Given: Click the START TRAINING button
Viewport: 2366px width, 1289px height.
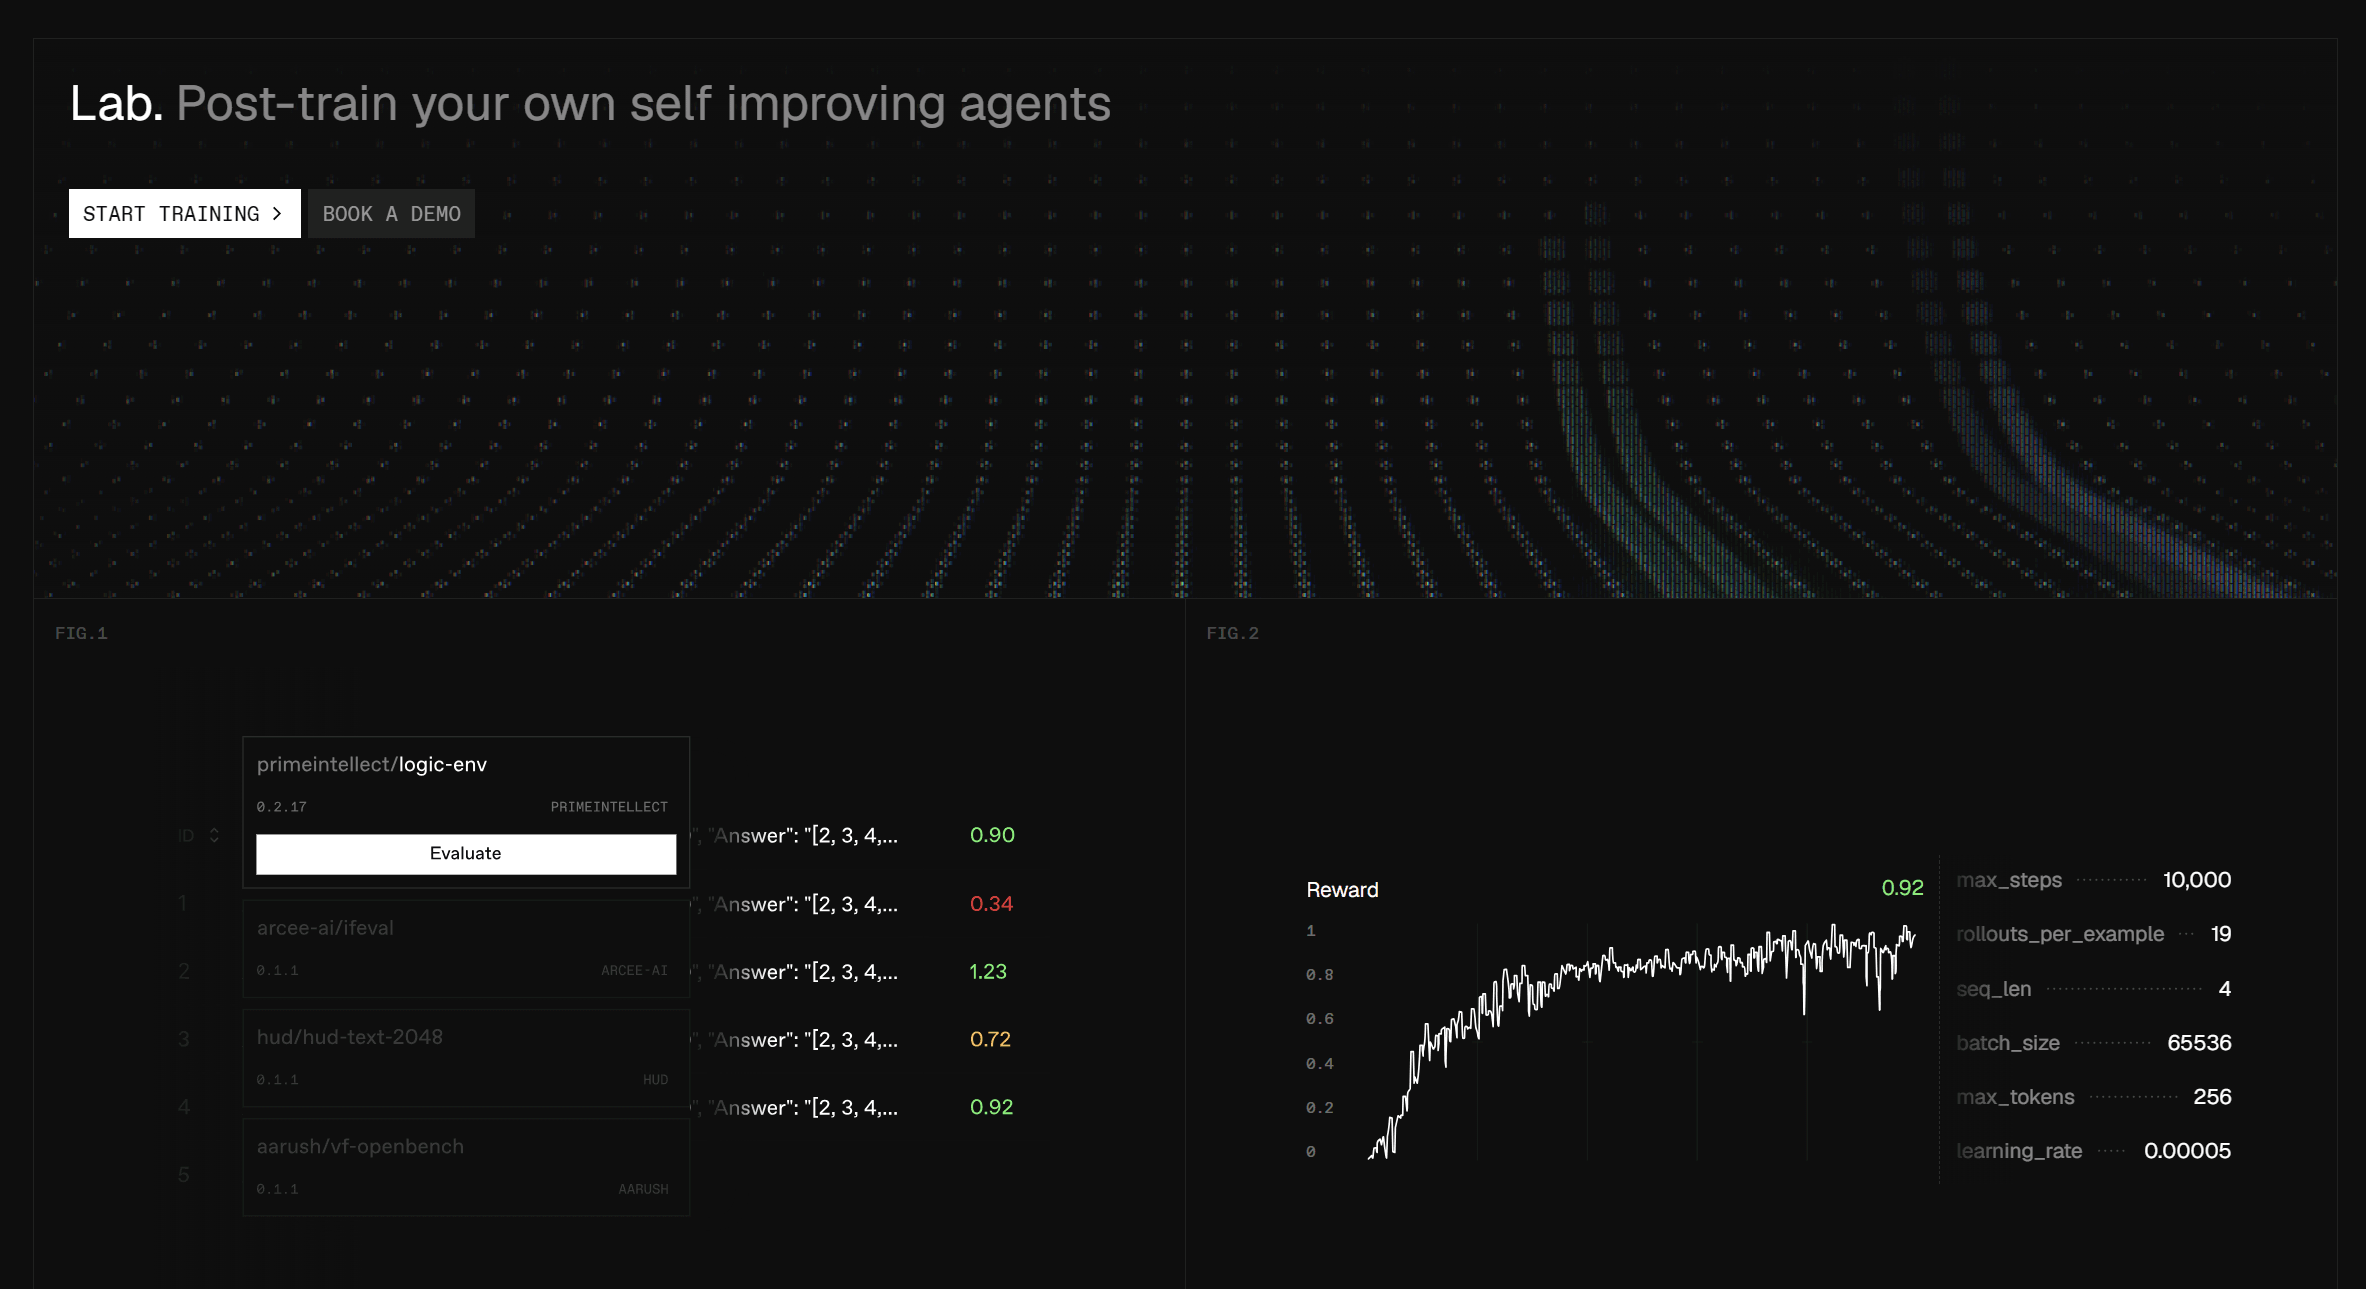Looking at the screenshot, I should click(x=184, y=213).
